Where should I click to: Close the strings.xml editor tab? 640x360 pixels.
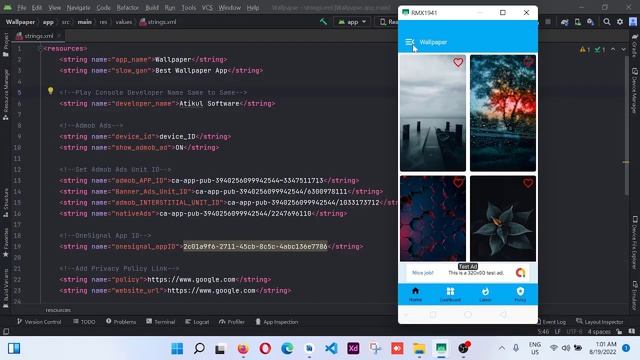59,36
